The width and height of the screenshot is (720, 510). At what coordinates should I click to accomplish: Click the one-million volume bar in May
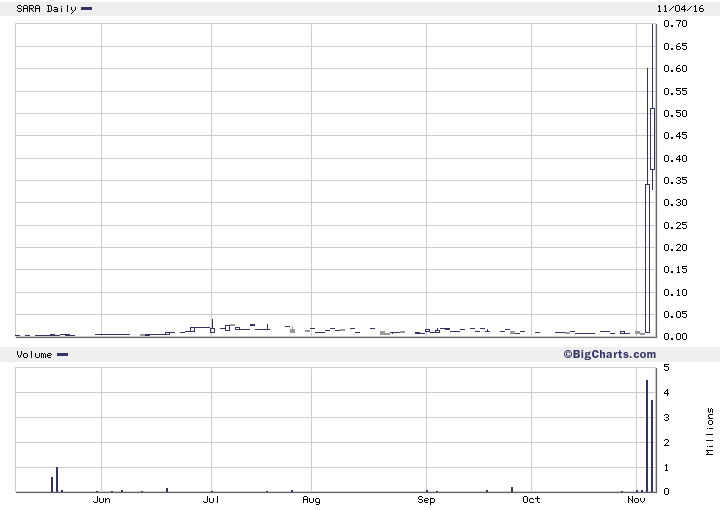[57, 479]
